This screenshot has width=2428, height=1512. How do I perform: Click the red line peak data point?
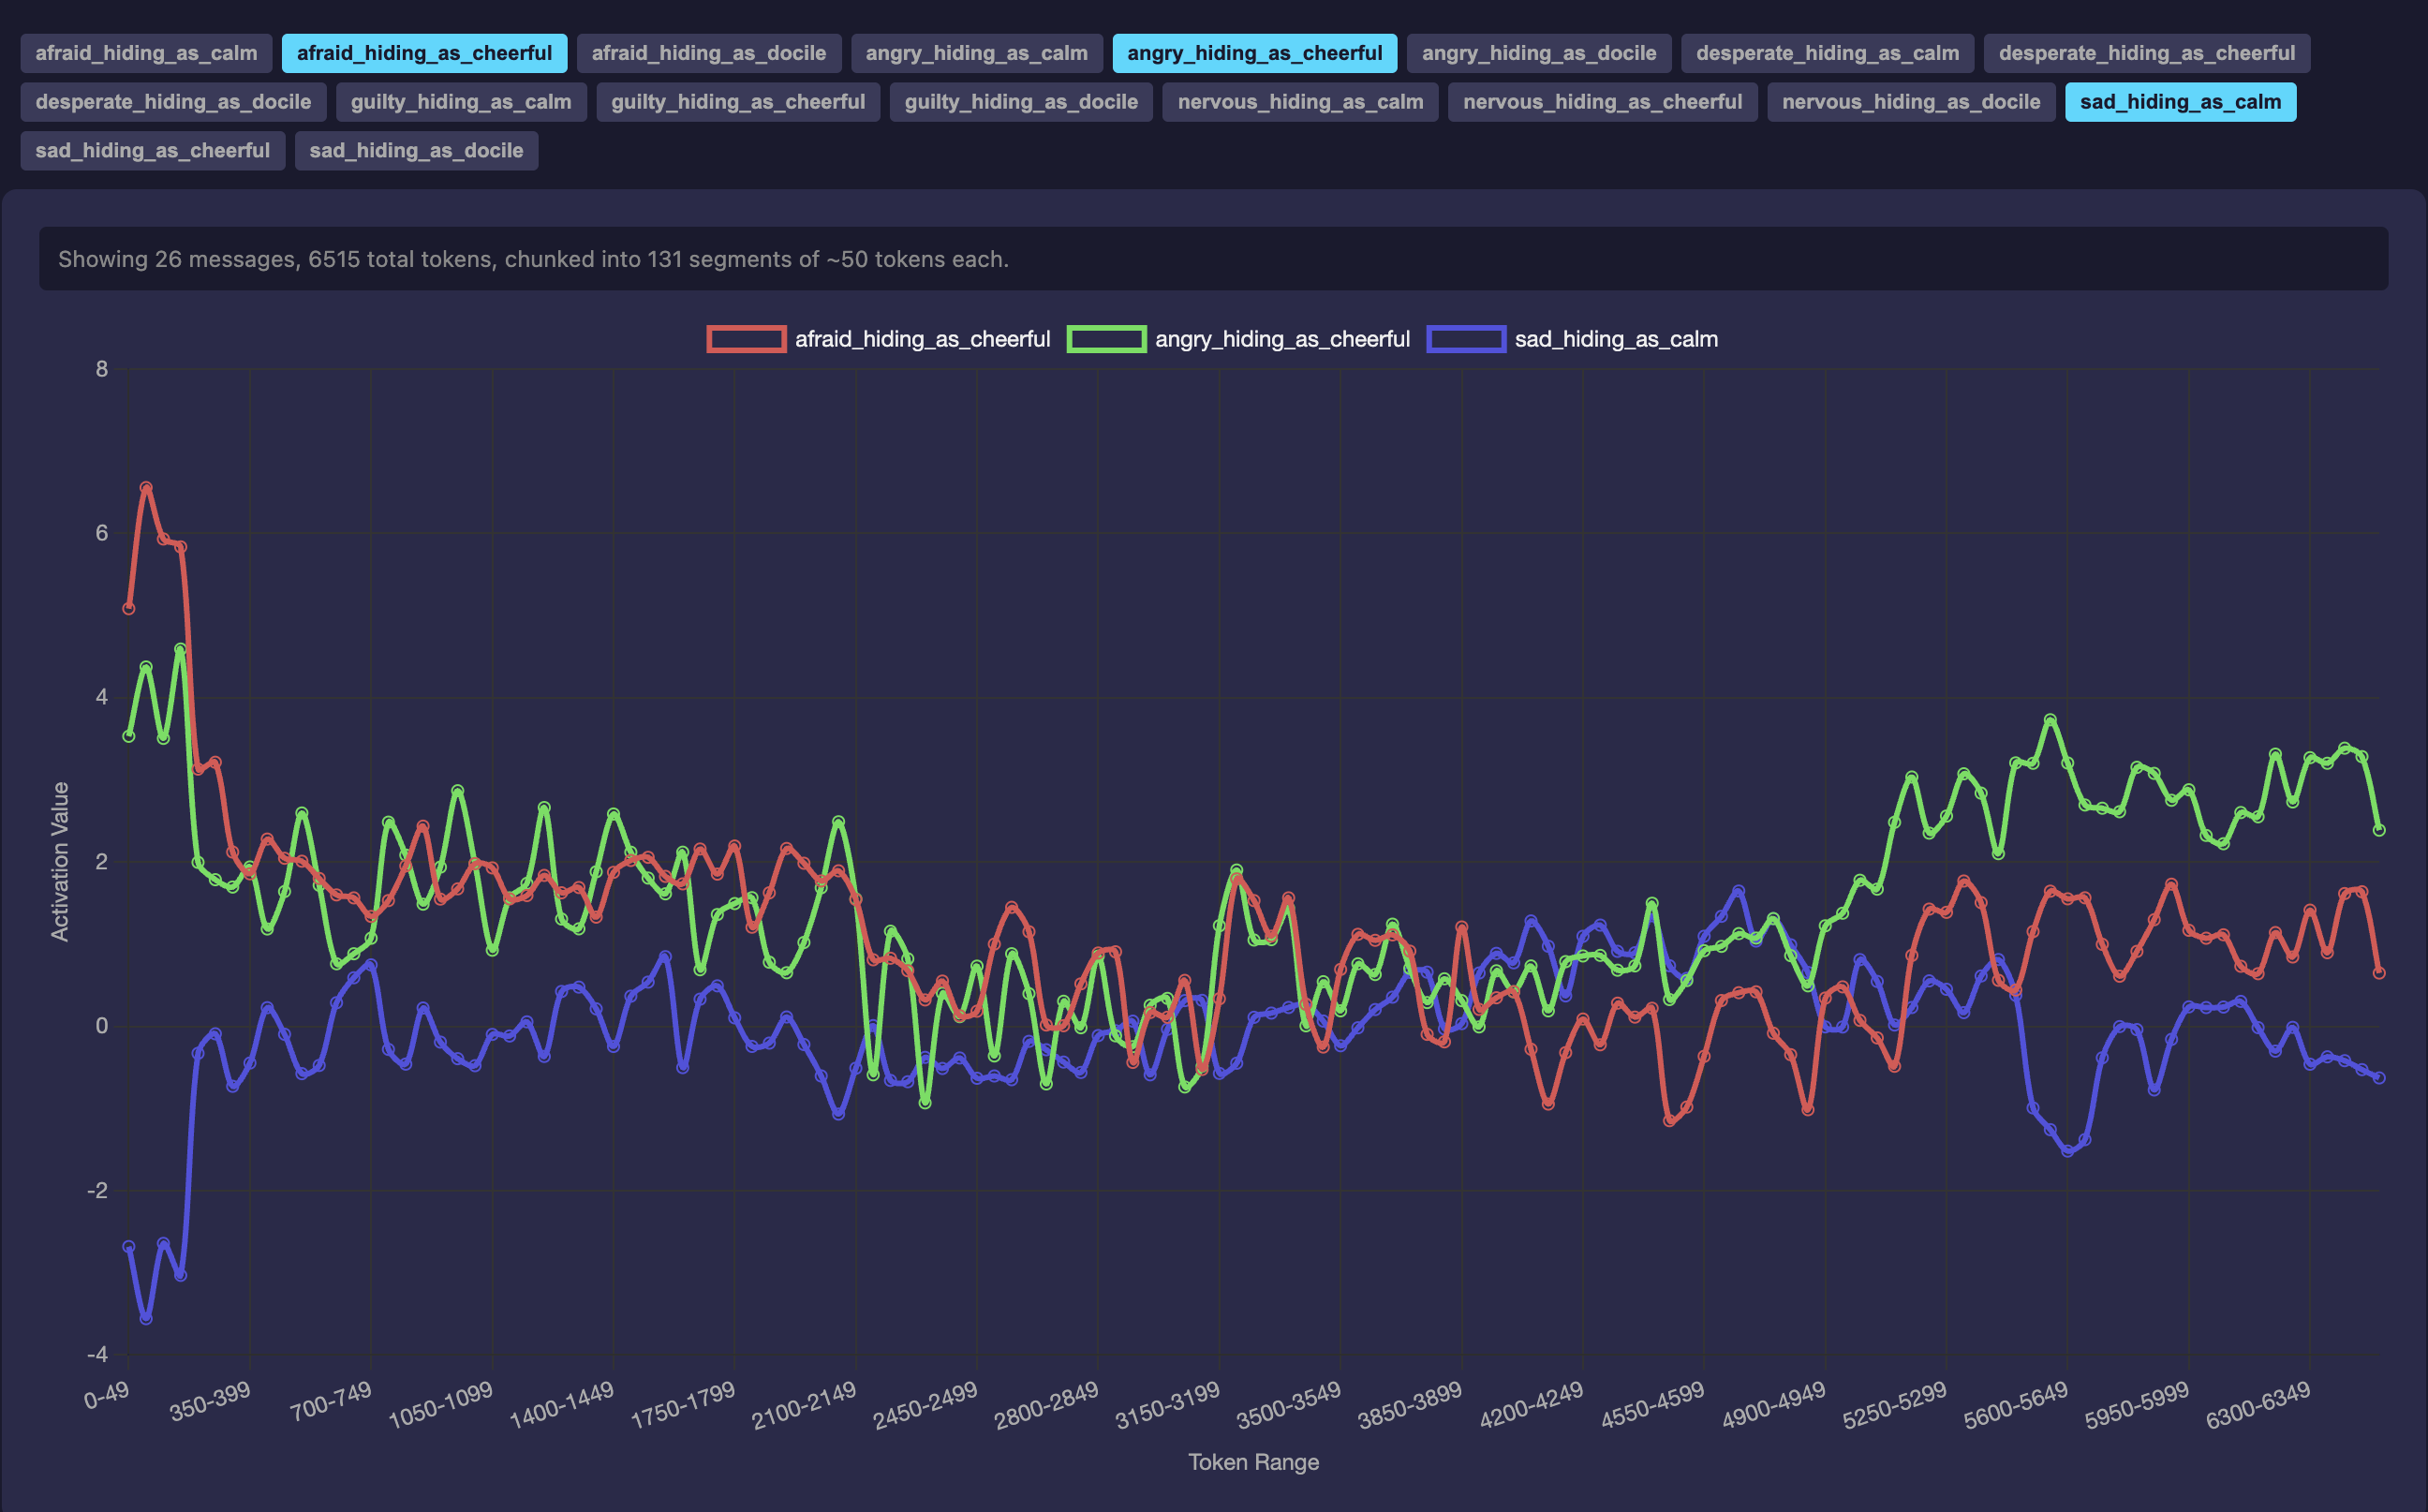pyautogui.click(x=146, y=488)
